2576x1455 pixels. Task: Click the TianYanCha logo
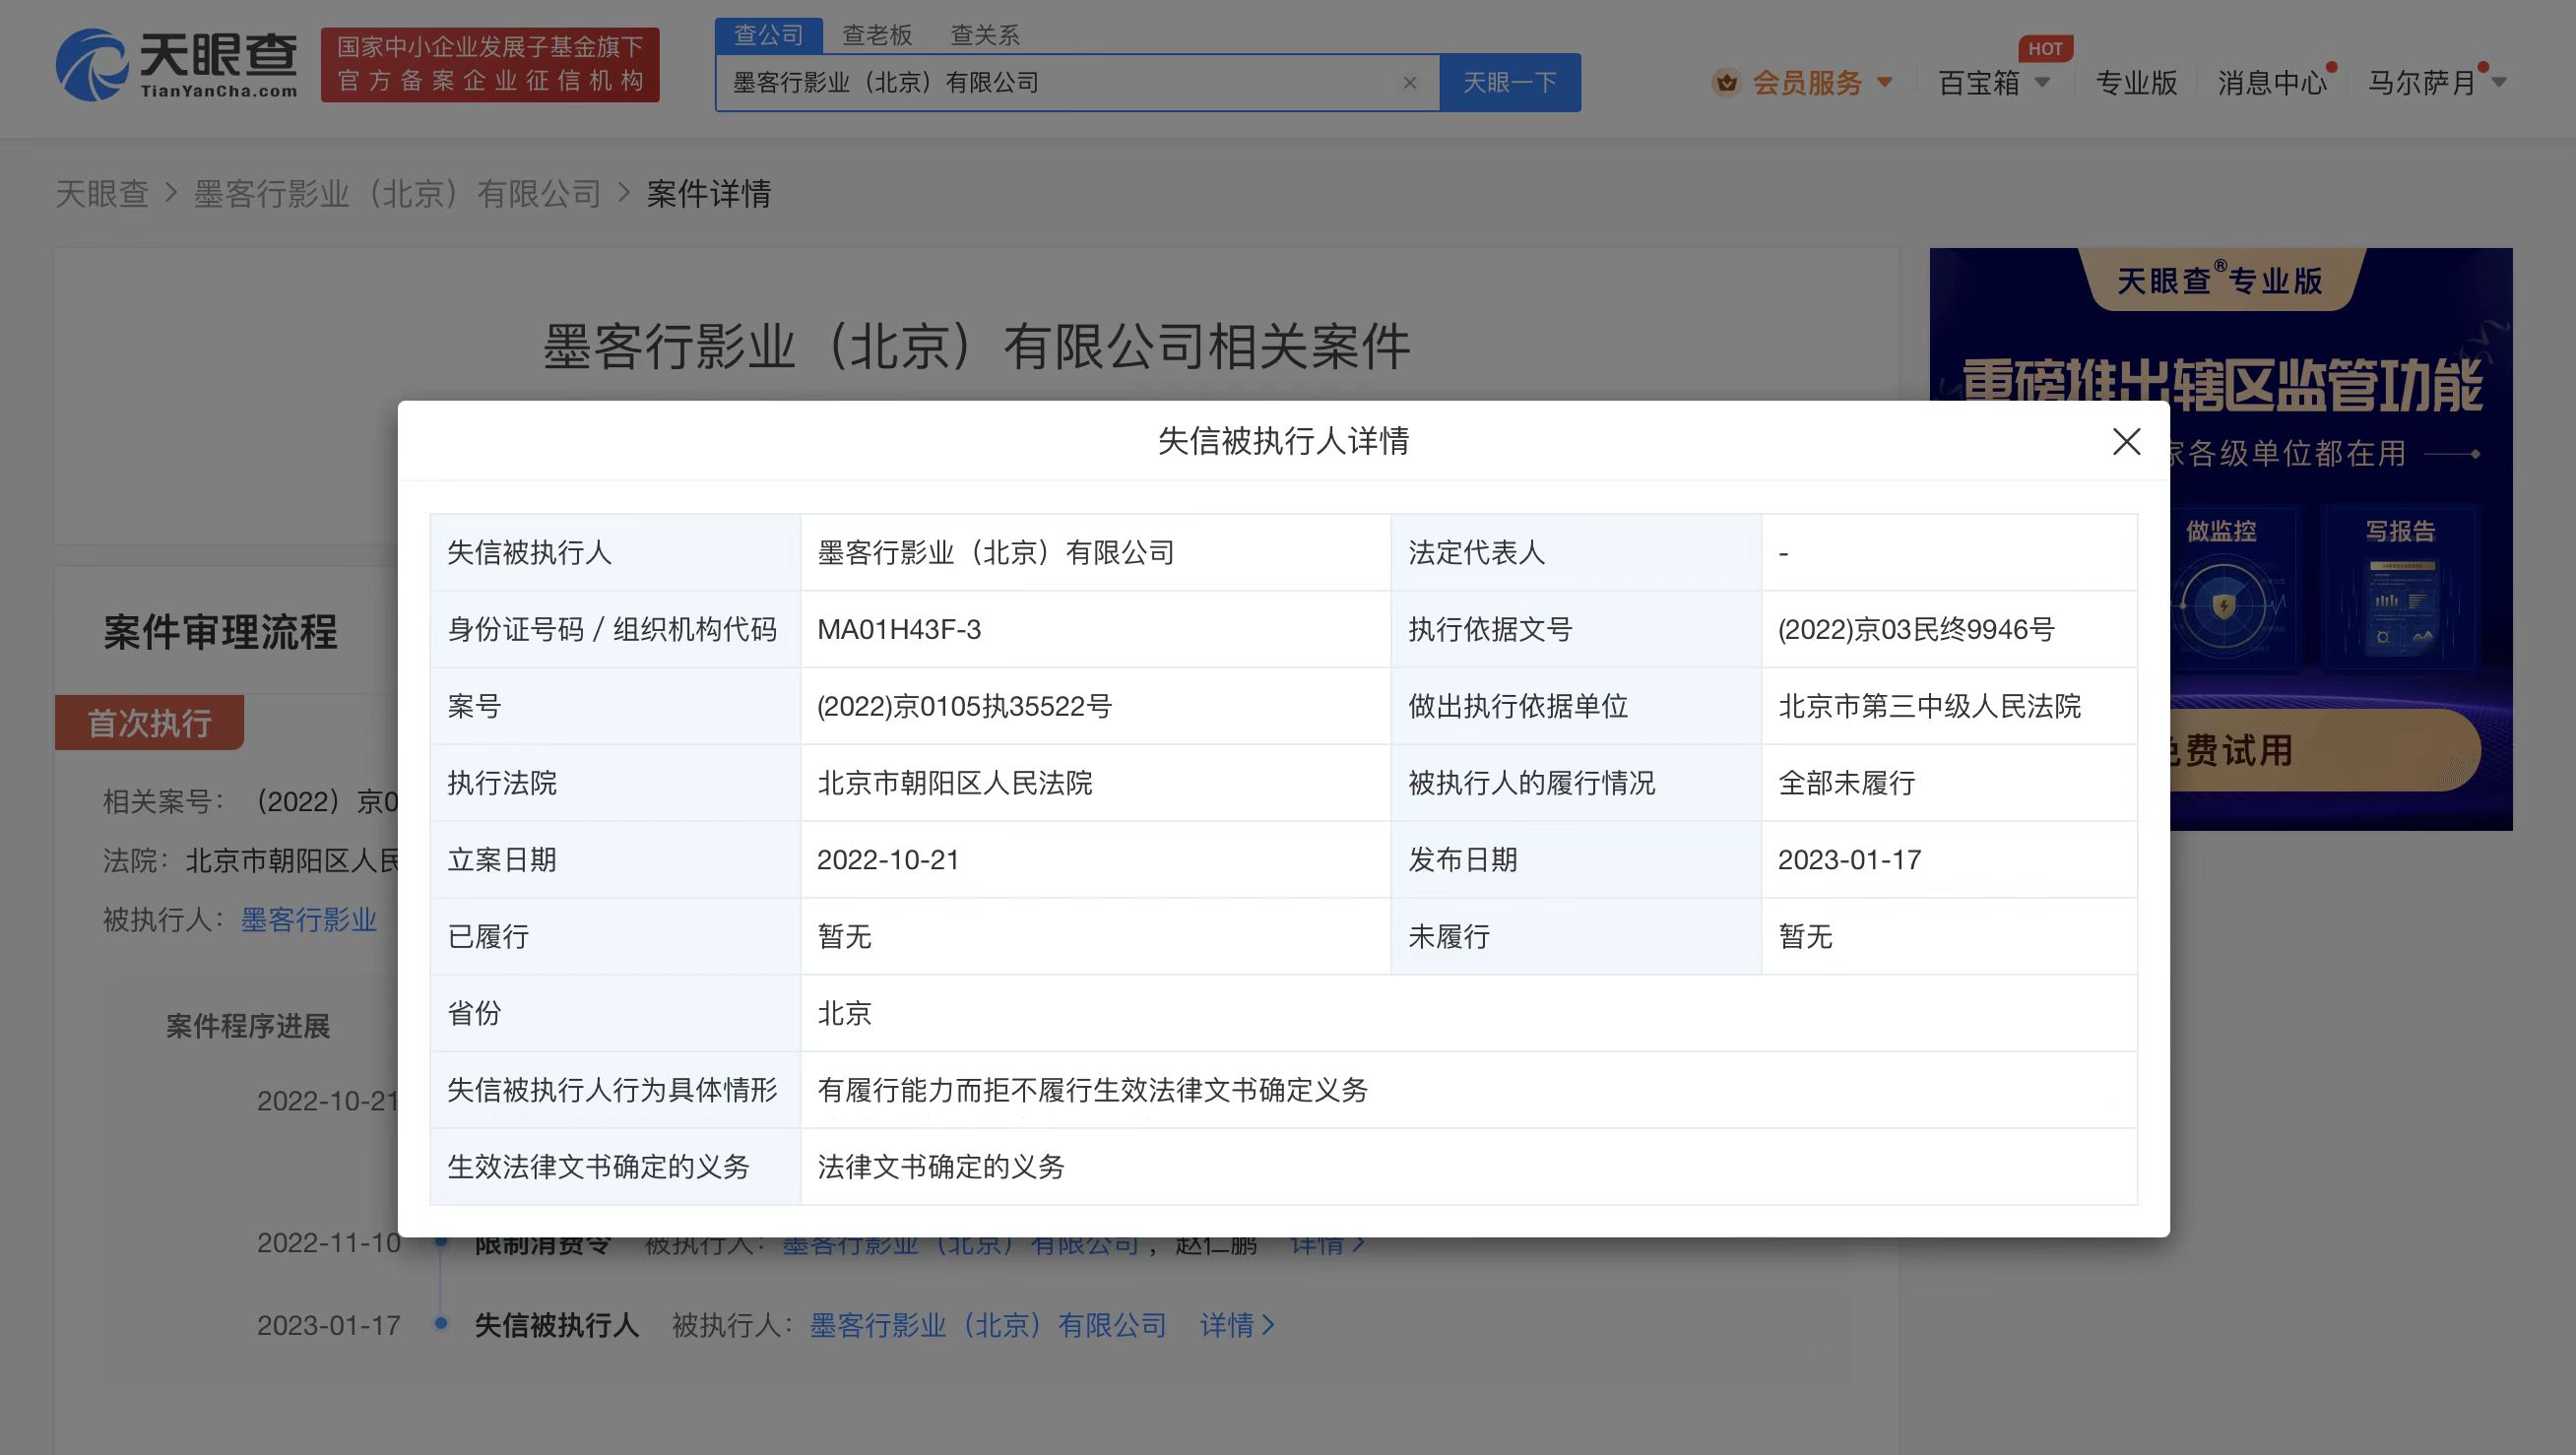(x=176, y=65)
